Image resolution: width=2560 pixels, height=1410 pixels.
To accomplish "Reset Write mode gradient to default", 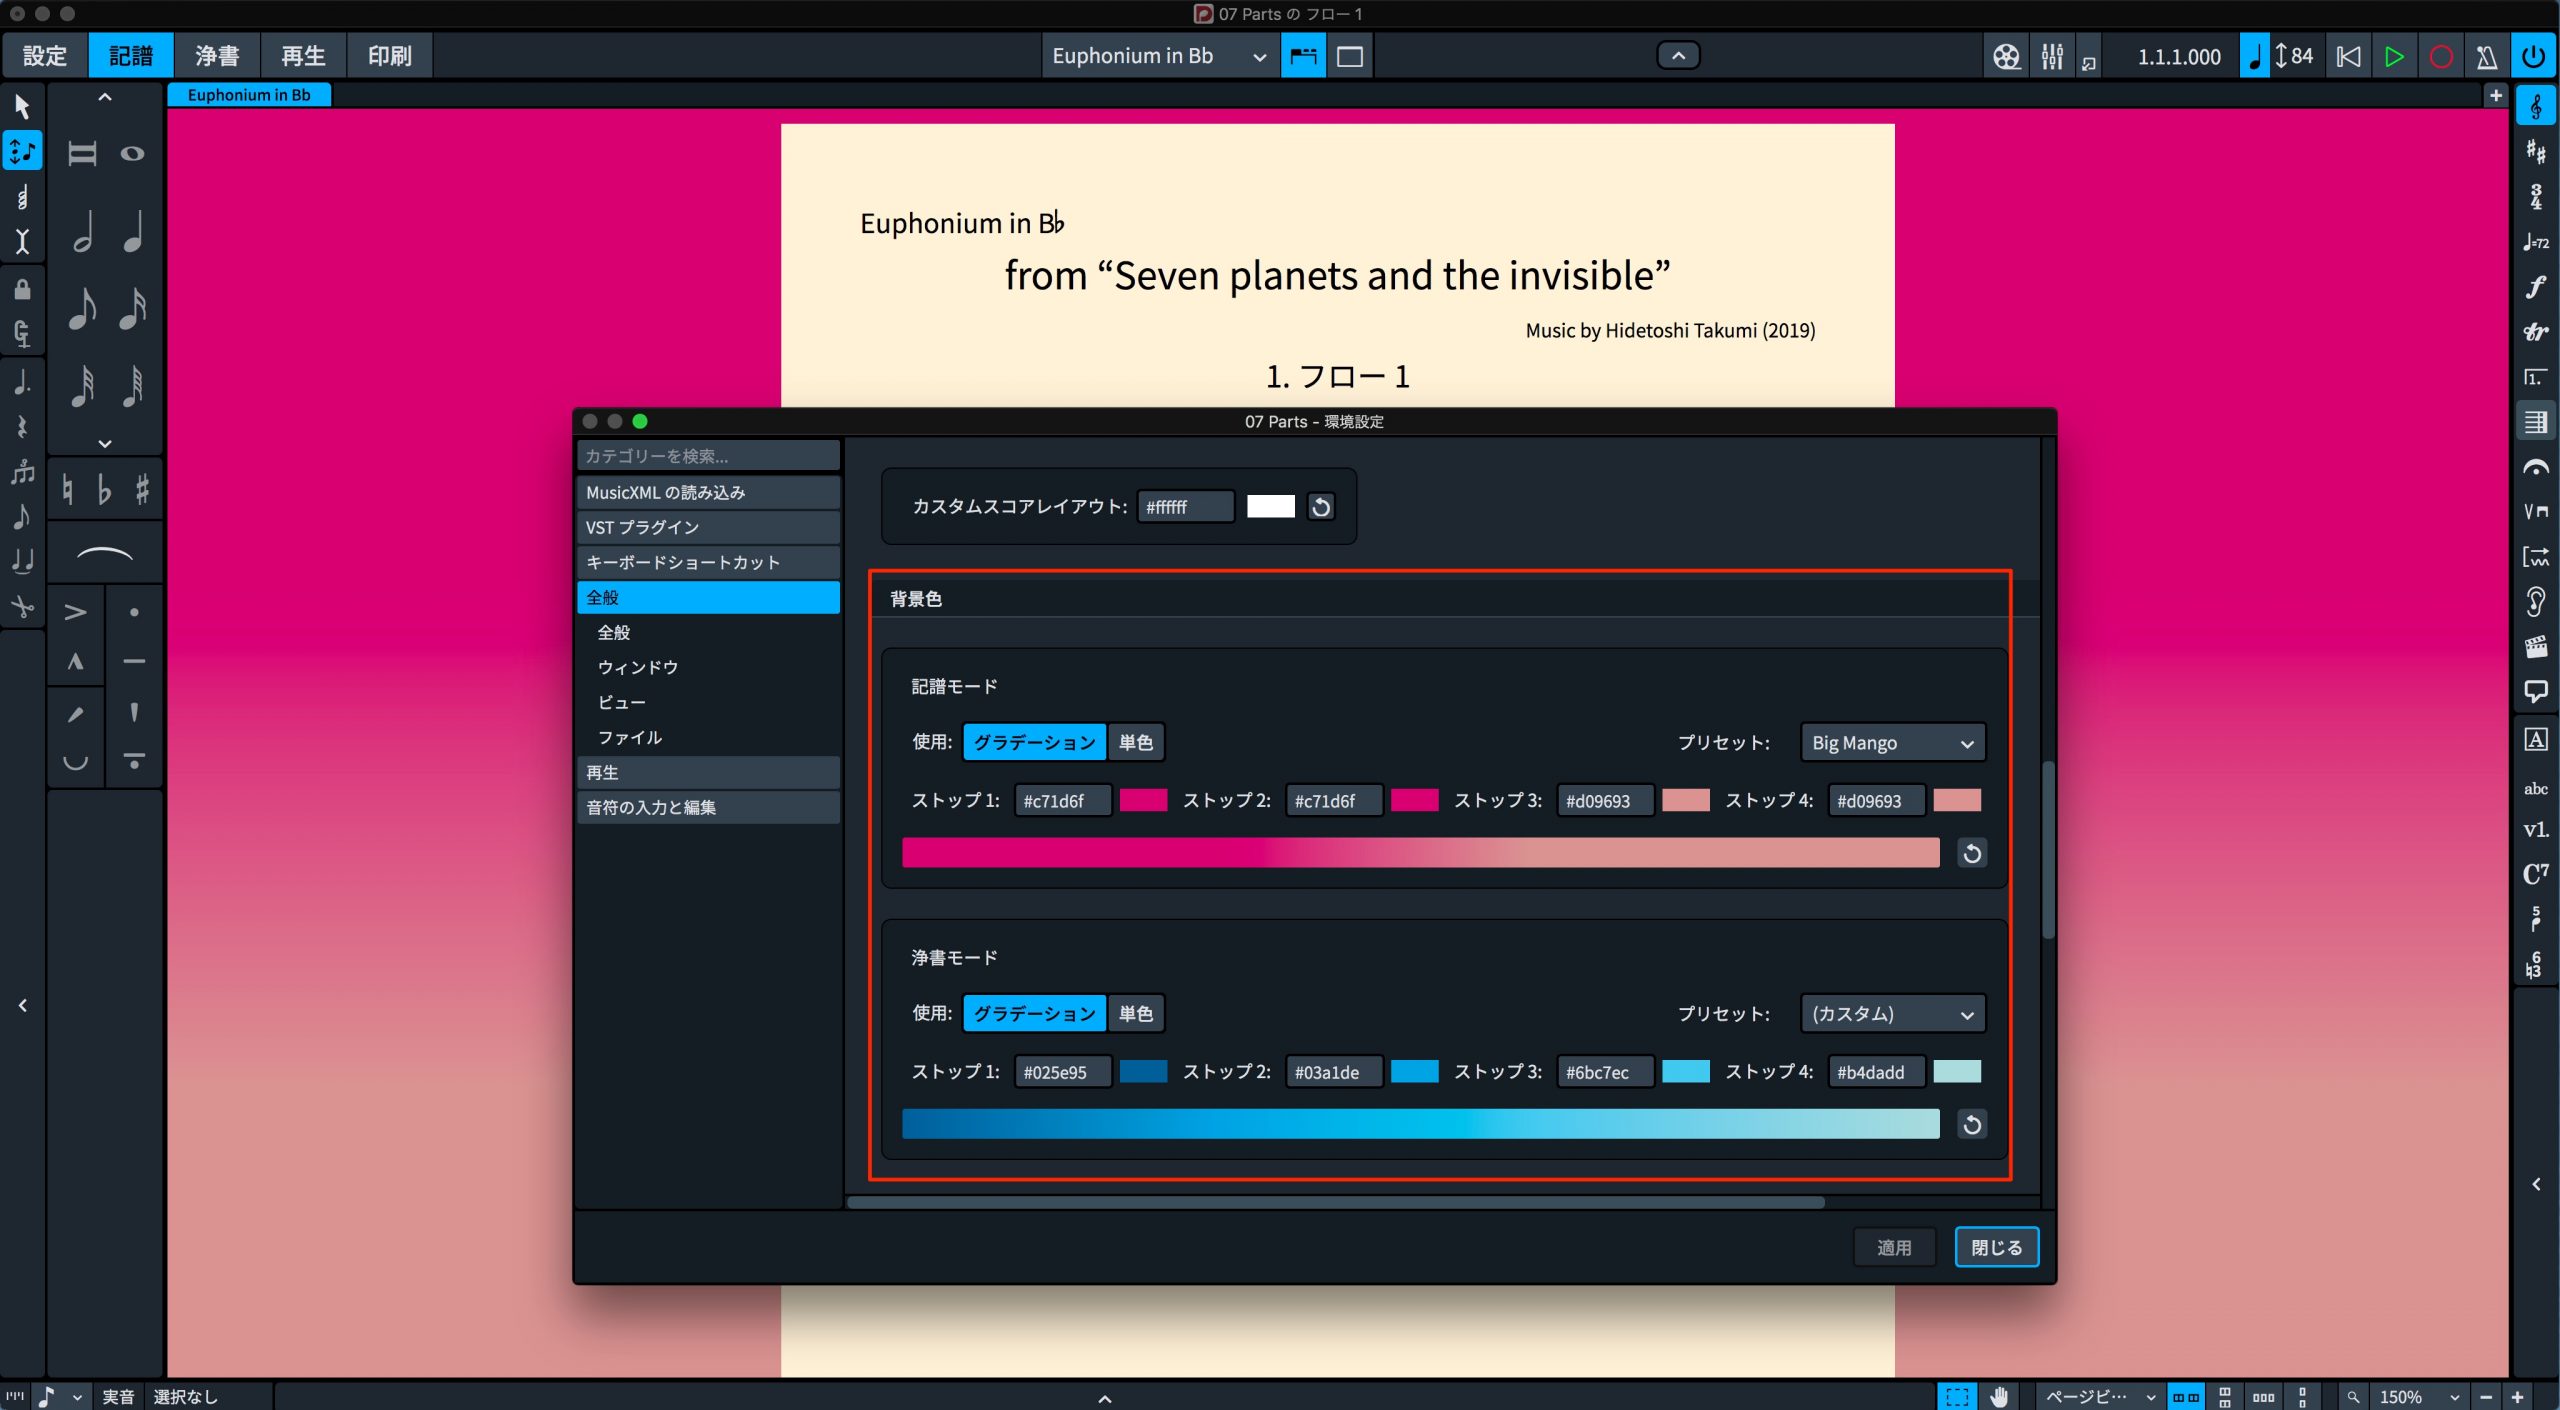I will [1971, 853].
